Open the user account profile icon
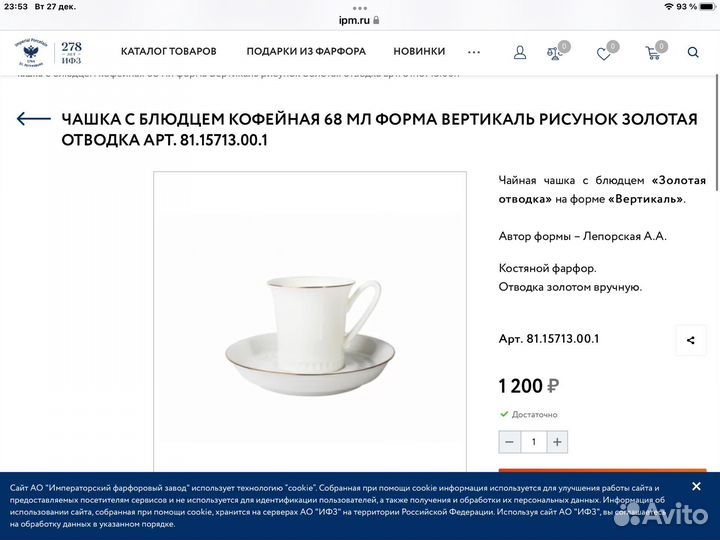 (x=520, y=52)
